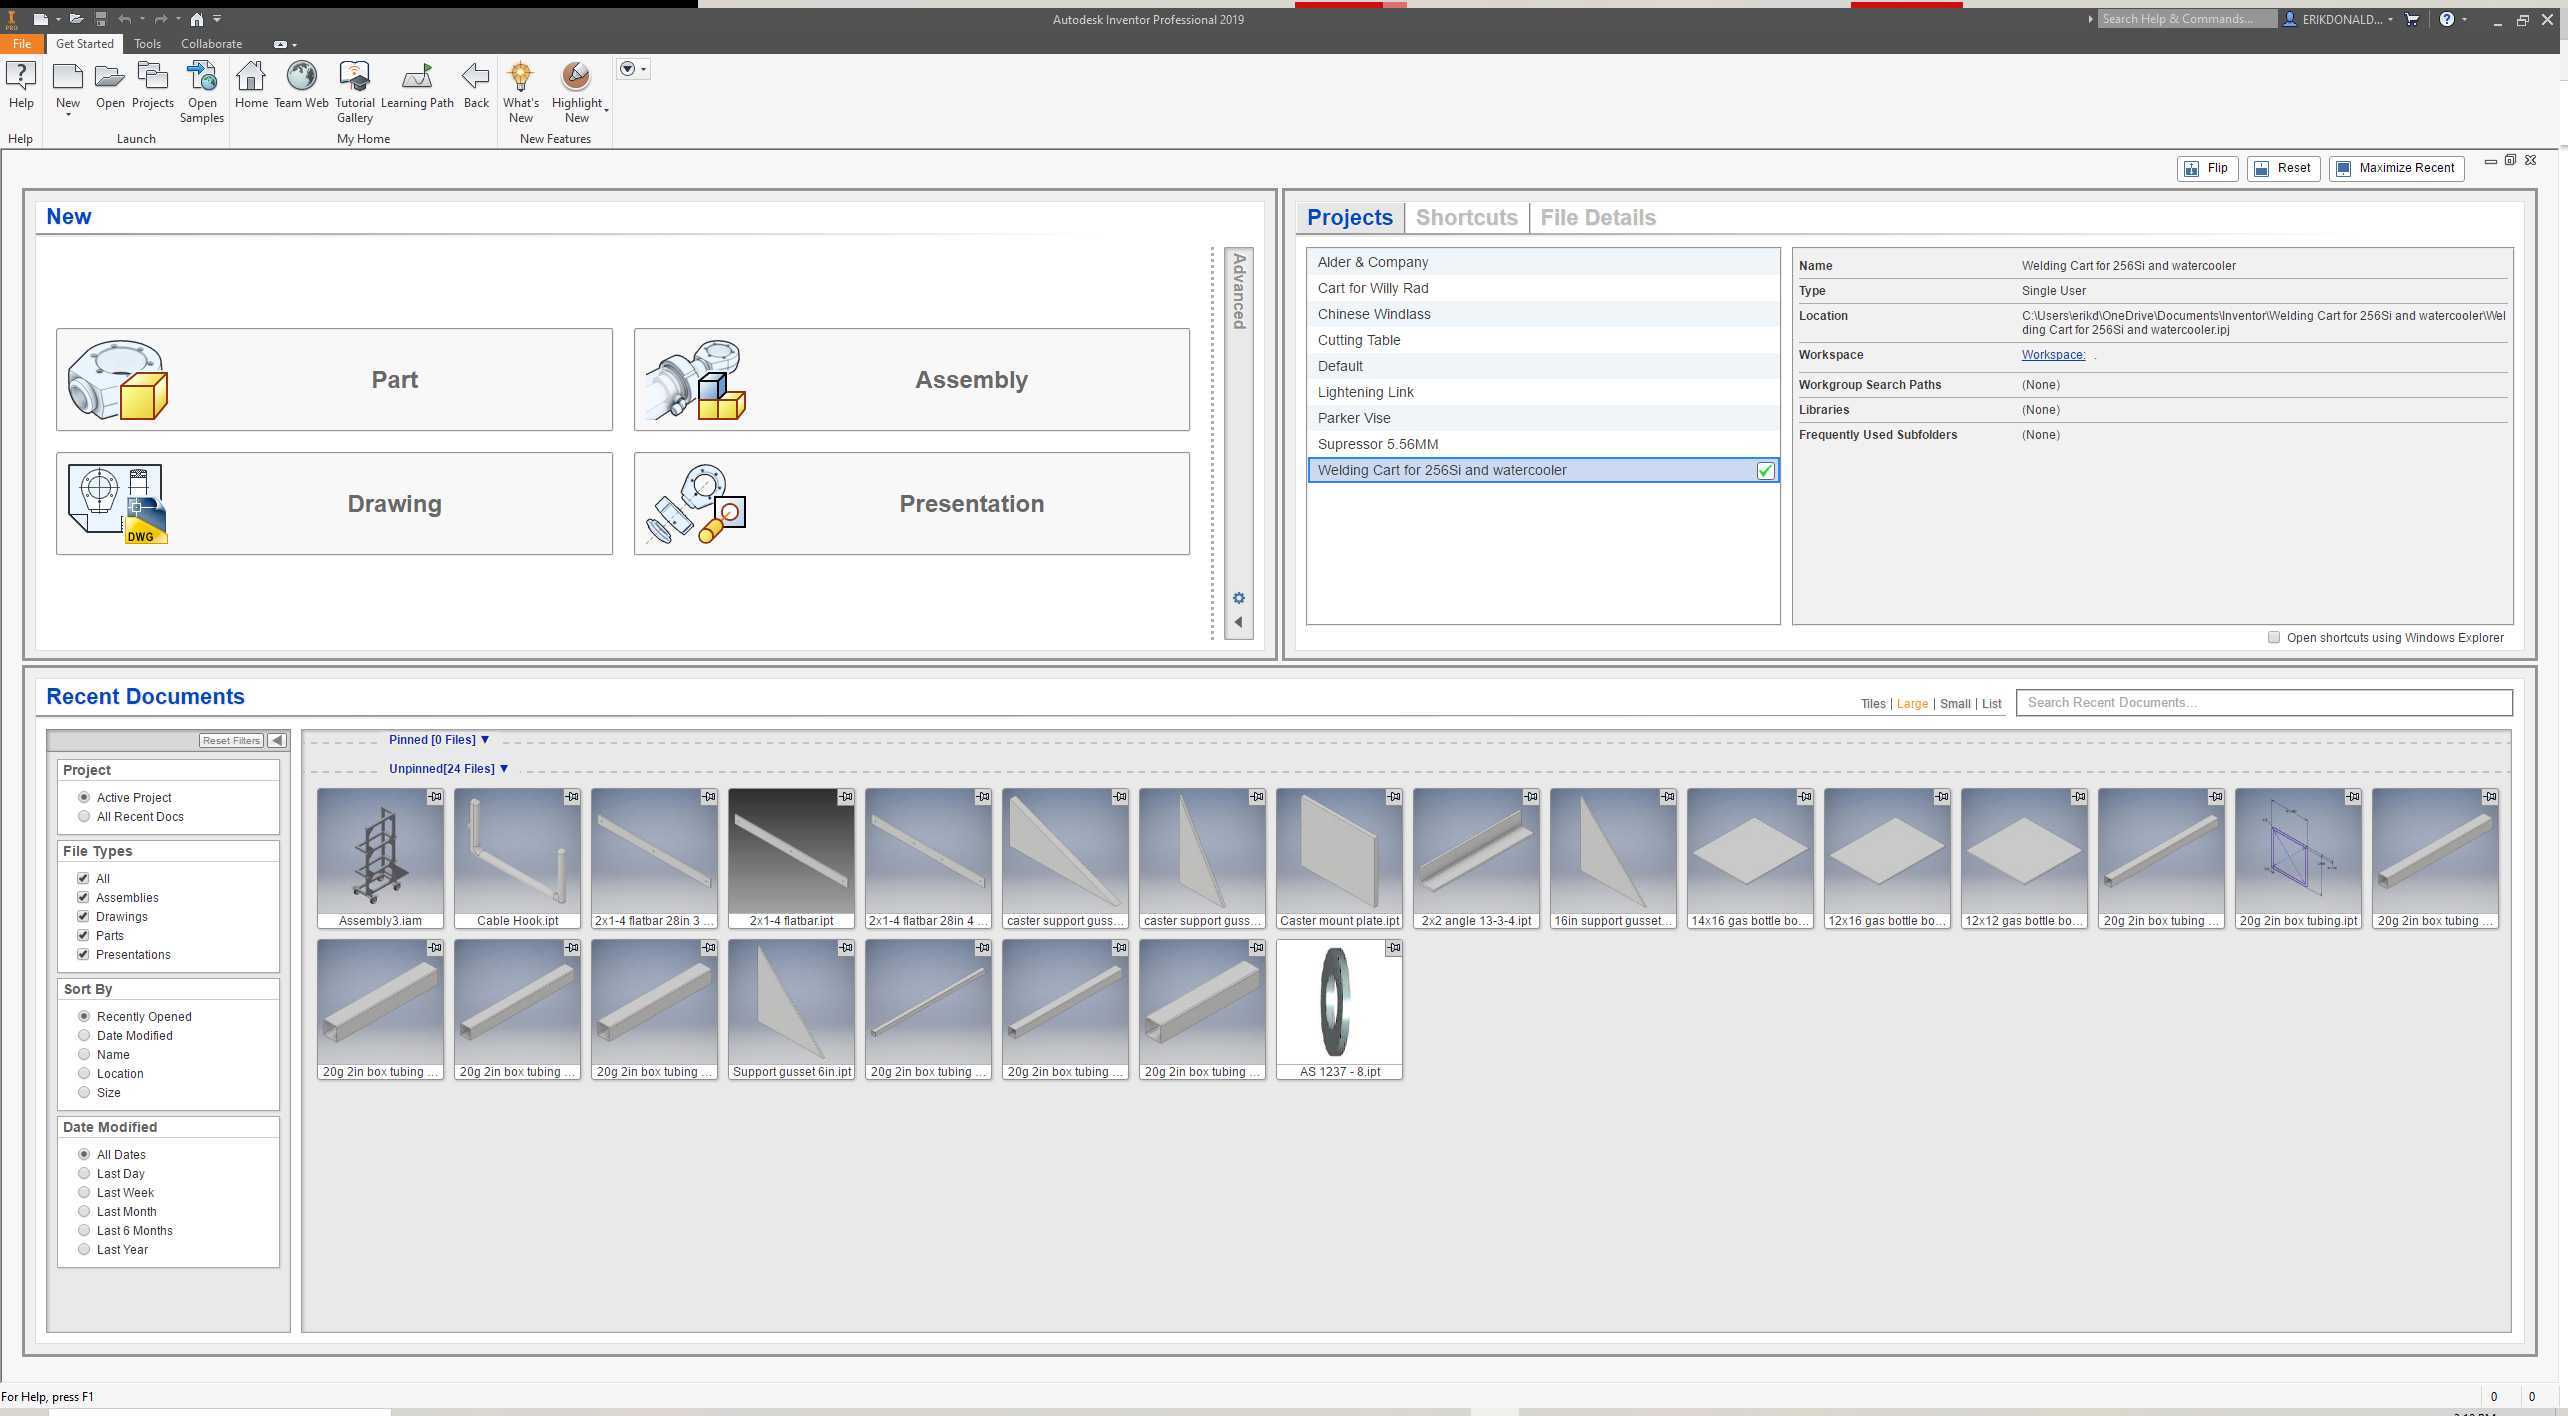This screenshot has width=2568, height=1416.
Task: Go to Home in the ribbon
Action: click(x=251, y=84)
